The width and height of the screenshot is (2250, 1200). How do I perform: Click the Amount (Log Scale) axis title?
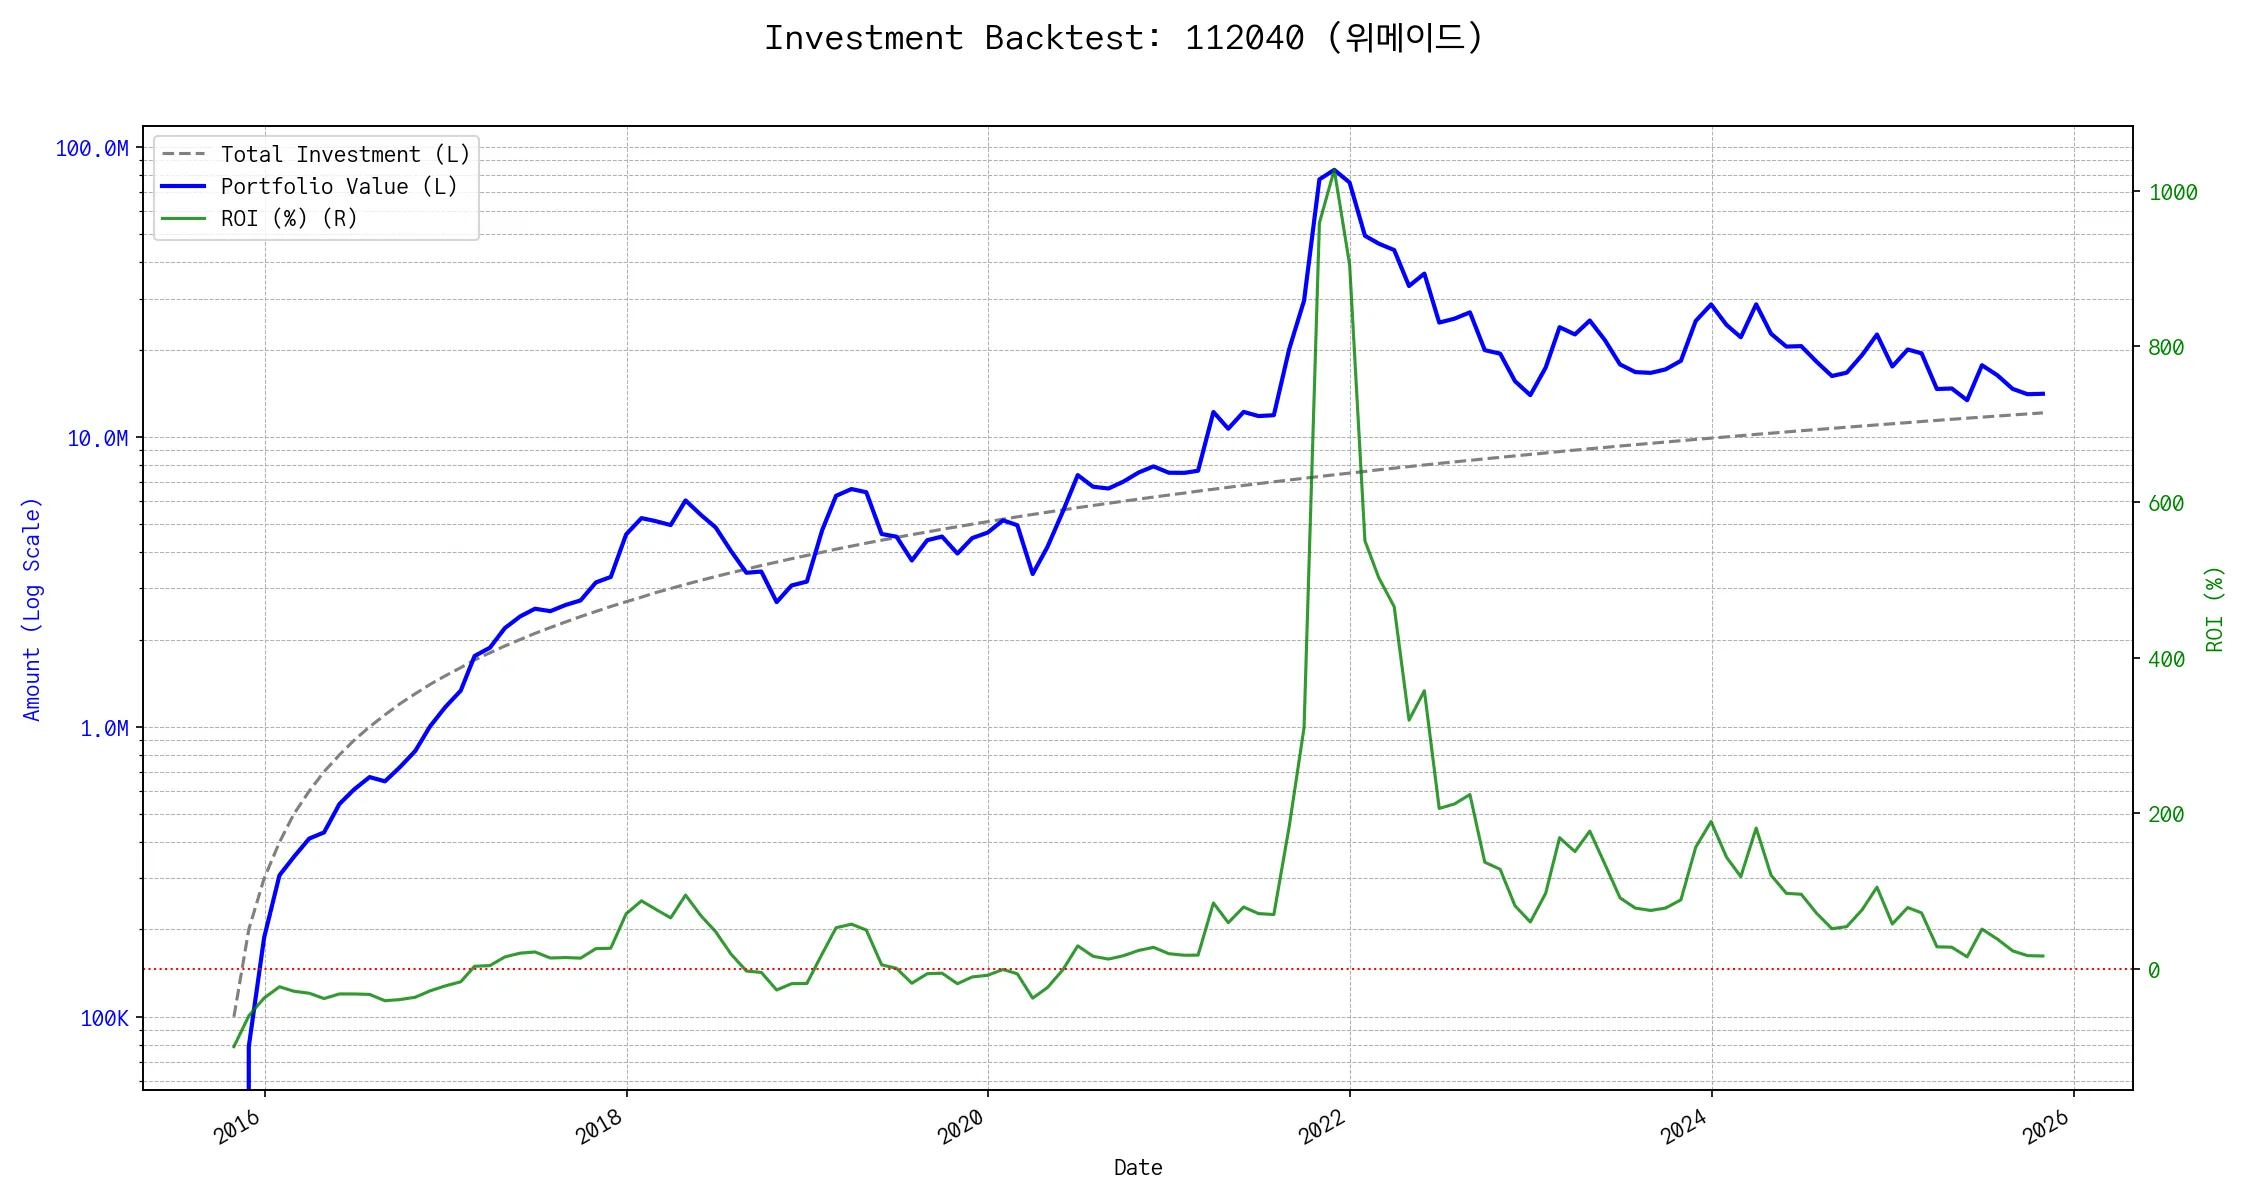[32, 608]
